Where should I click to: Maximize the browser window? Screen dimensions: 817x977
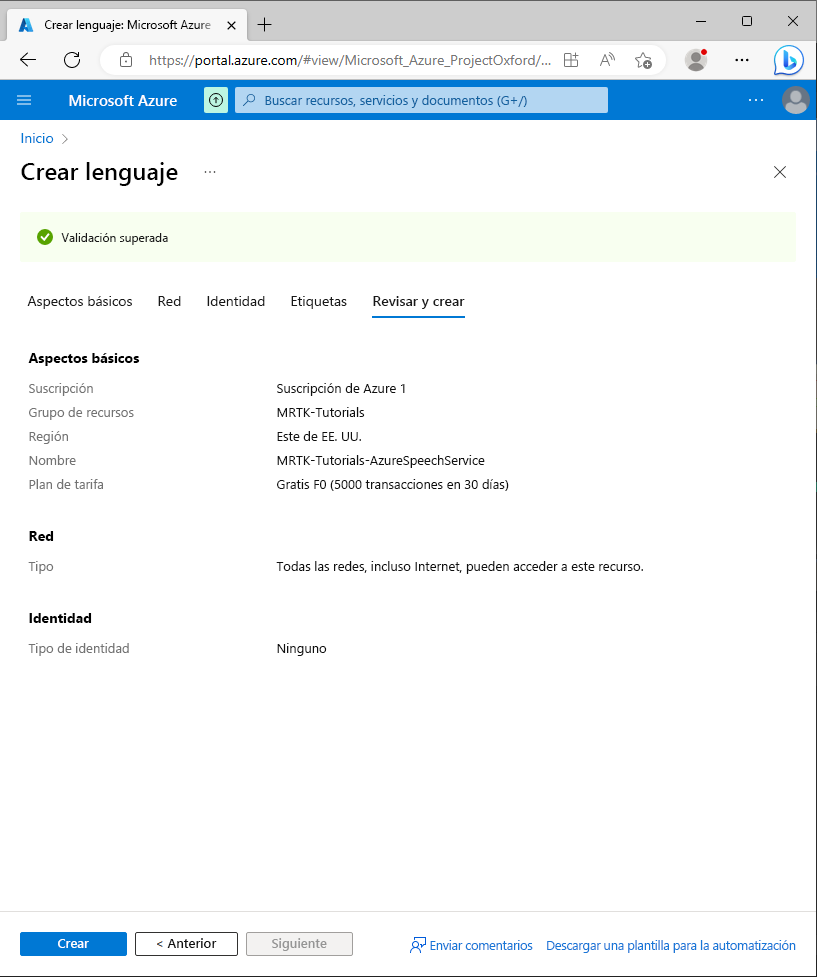pos(747,21)
